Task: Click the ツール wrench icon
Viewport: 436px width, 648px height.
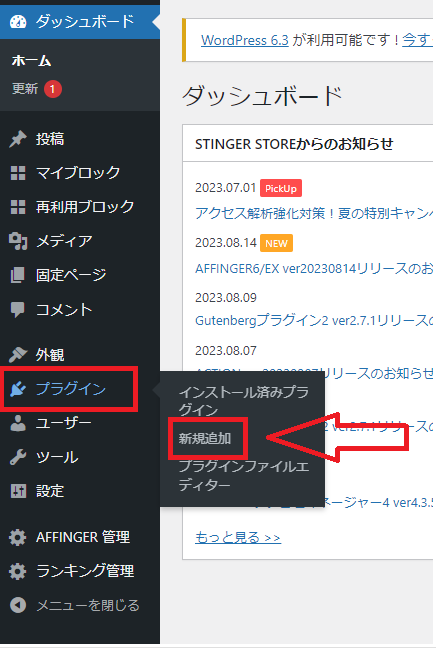Action: point(18,457)
